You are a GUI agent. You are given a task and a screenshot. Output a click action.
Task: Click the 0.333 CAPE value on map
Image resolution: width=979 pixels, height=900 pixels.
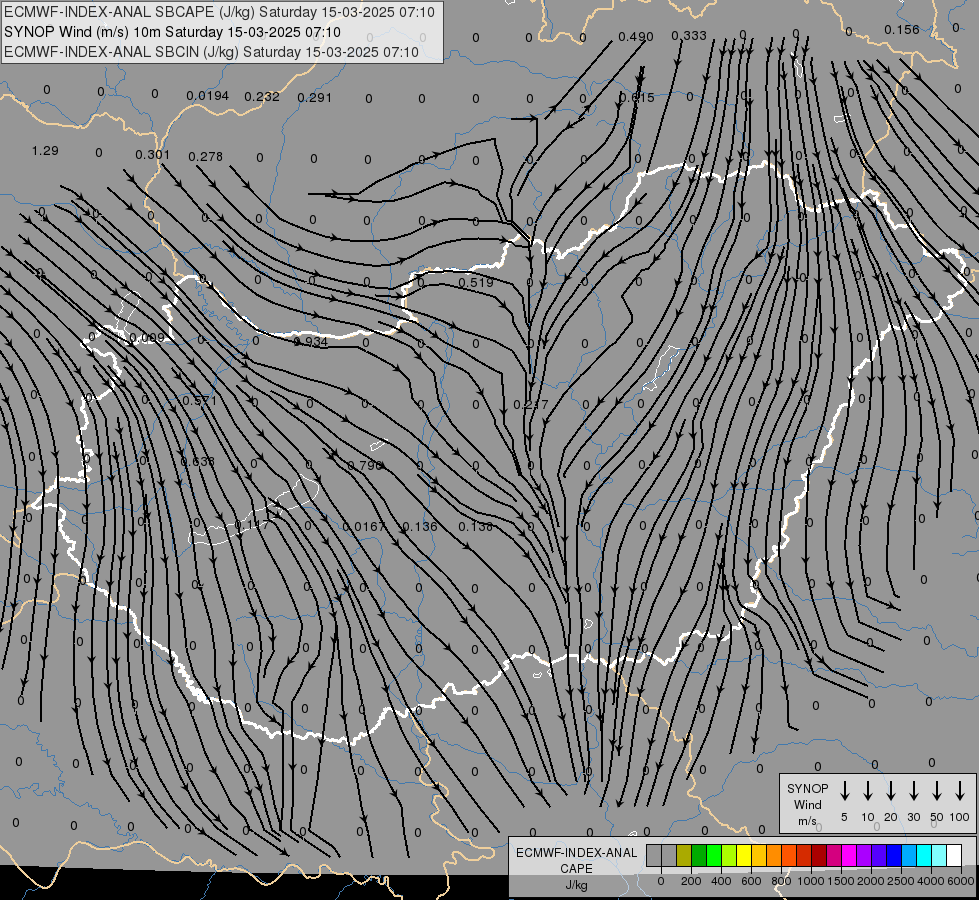[x=689, y=36]
